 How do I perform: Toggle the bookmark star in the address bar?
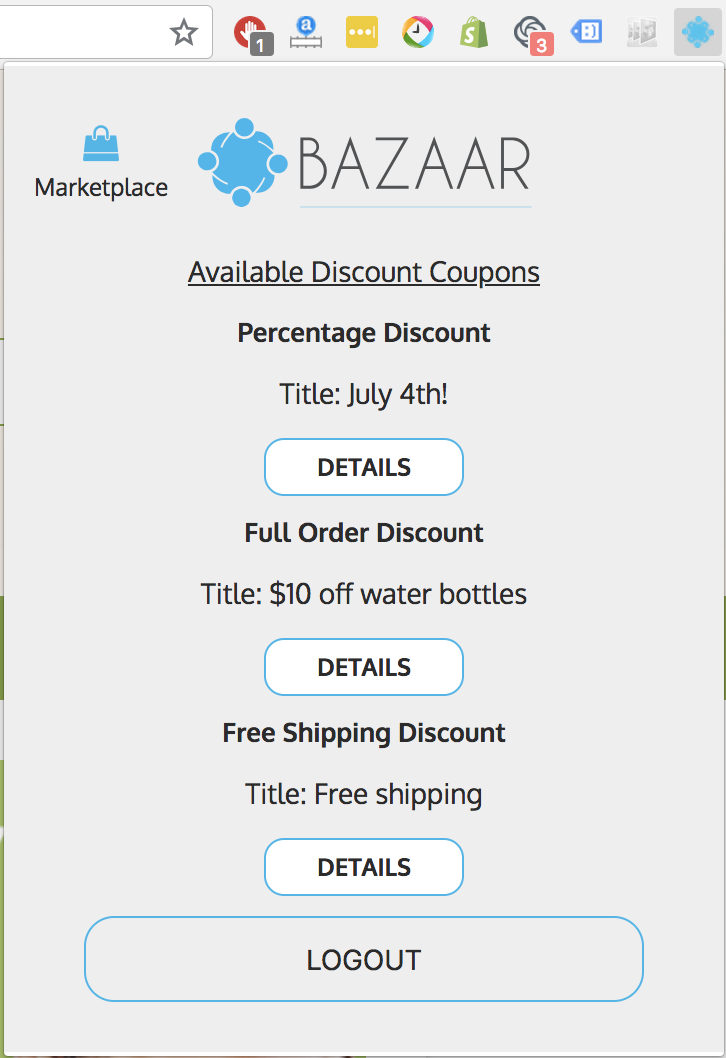(x=183, y=32)
